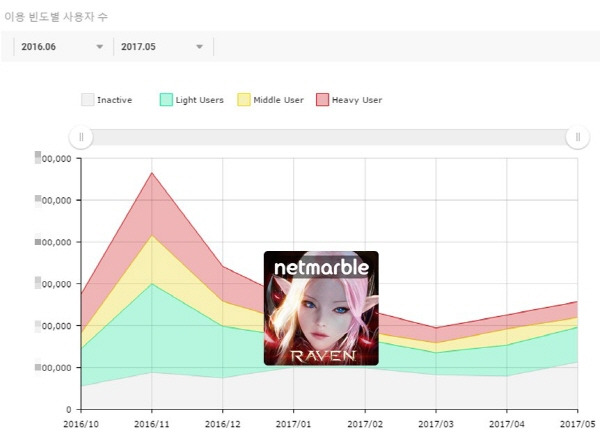Click the gray range slider track
This screenshot has width=600, height=439.
tap(329, 137)
